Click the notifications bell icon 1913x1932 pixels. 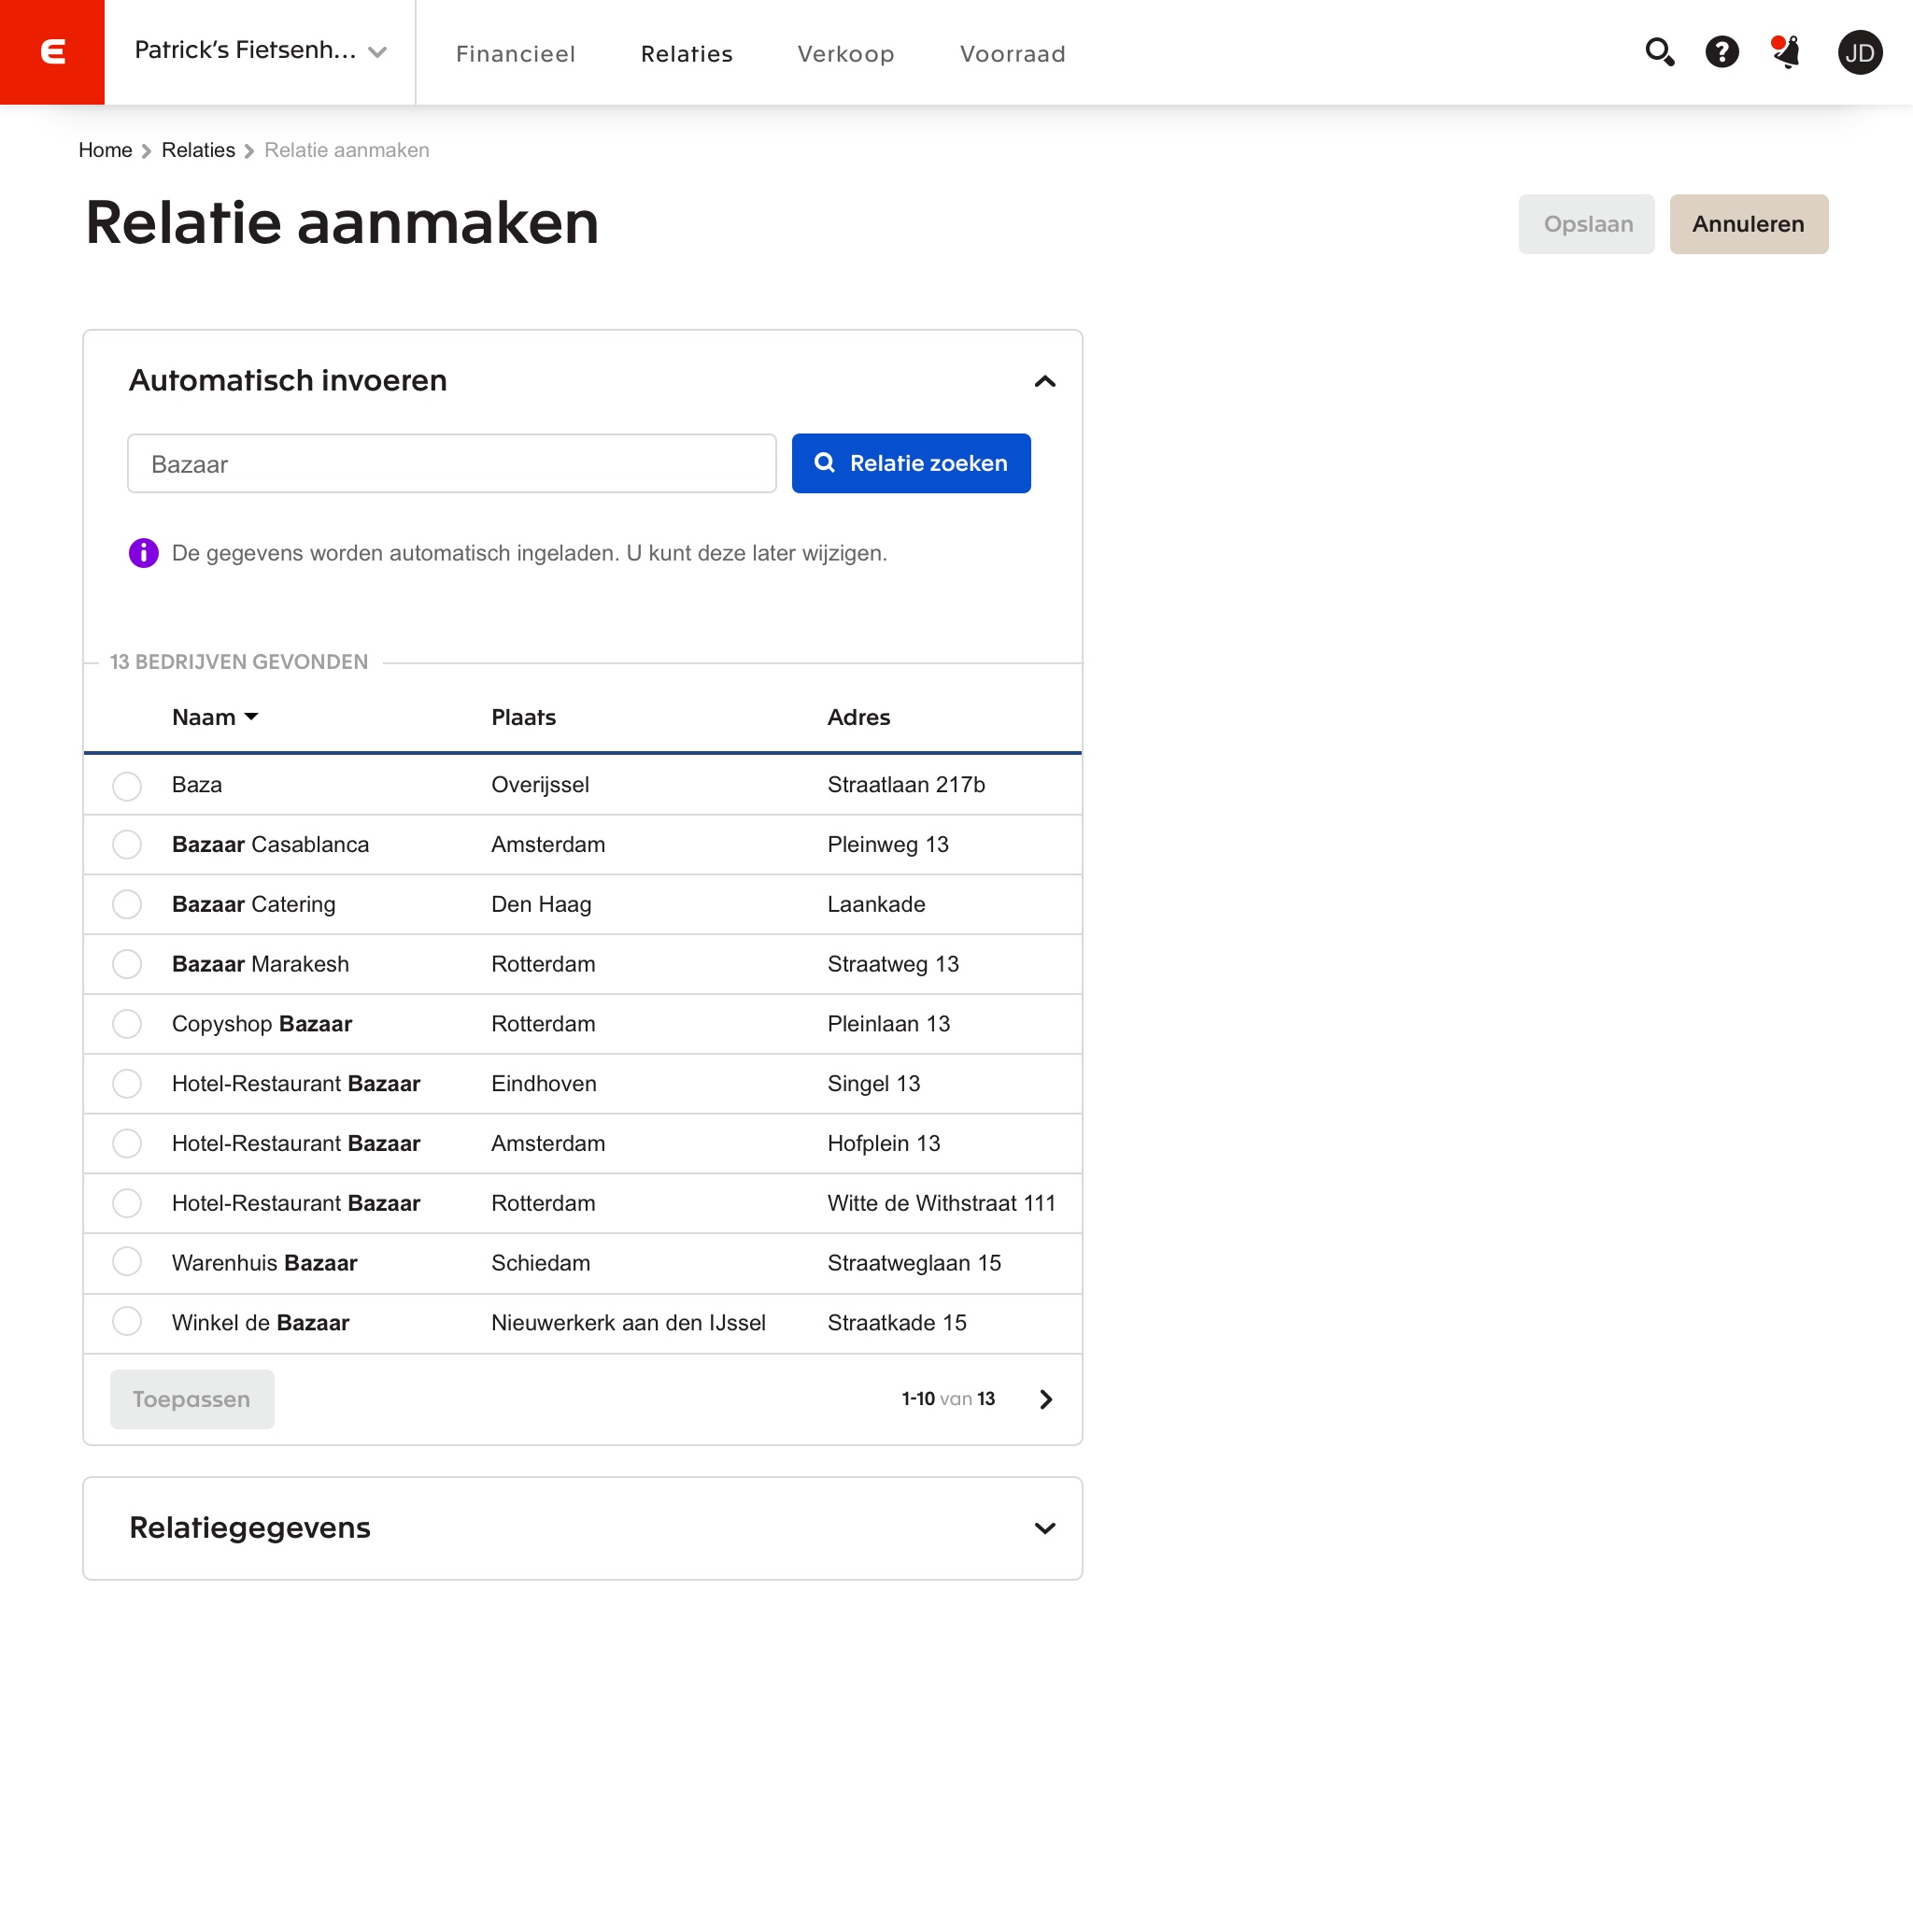1786,52
